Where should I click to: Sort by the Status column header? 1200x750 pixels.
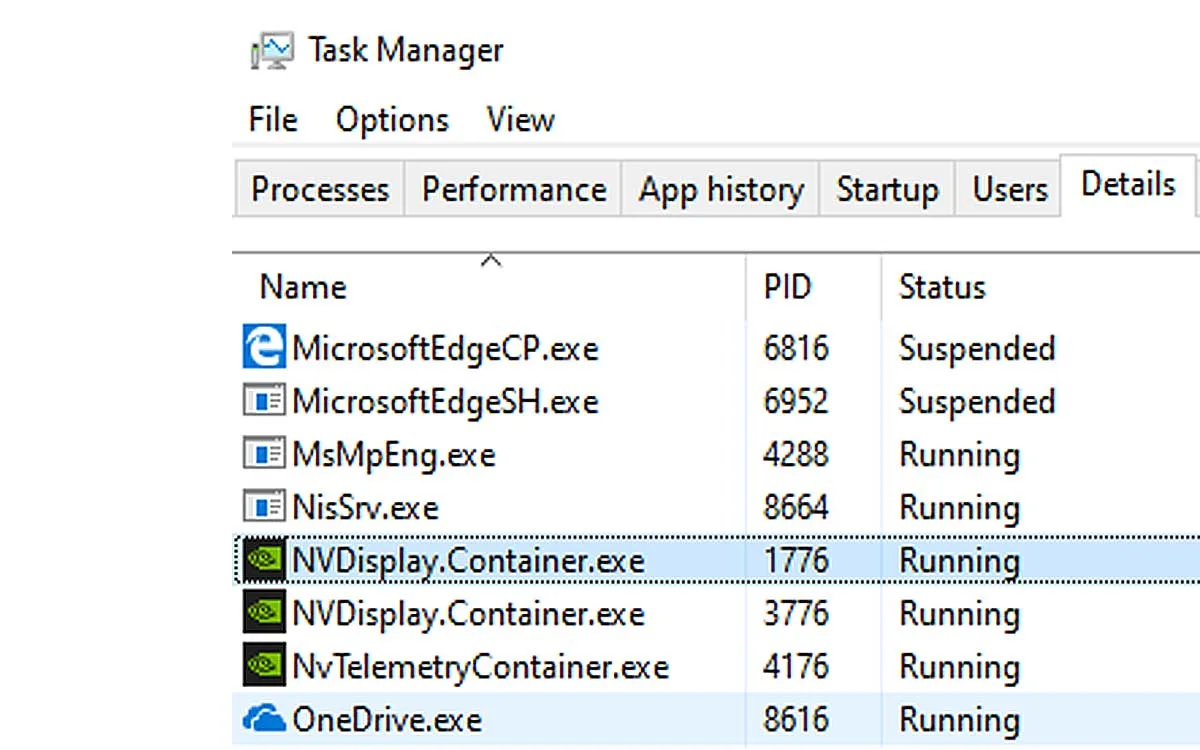pyautogui.click(x=1040, y=287)
